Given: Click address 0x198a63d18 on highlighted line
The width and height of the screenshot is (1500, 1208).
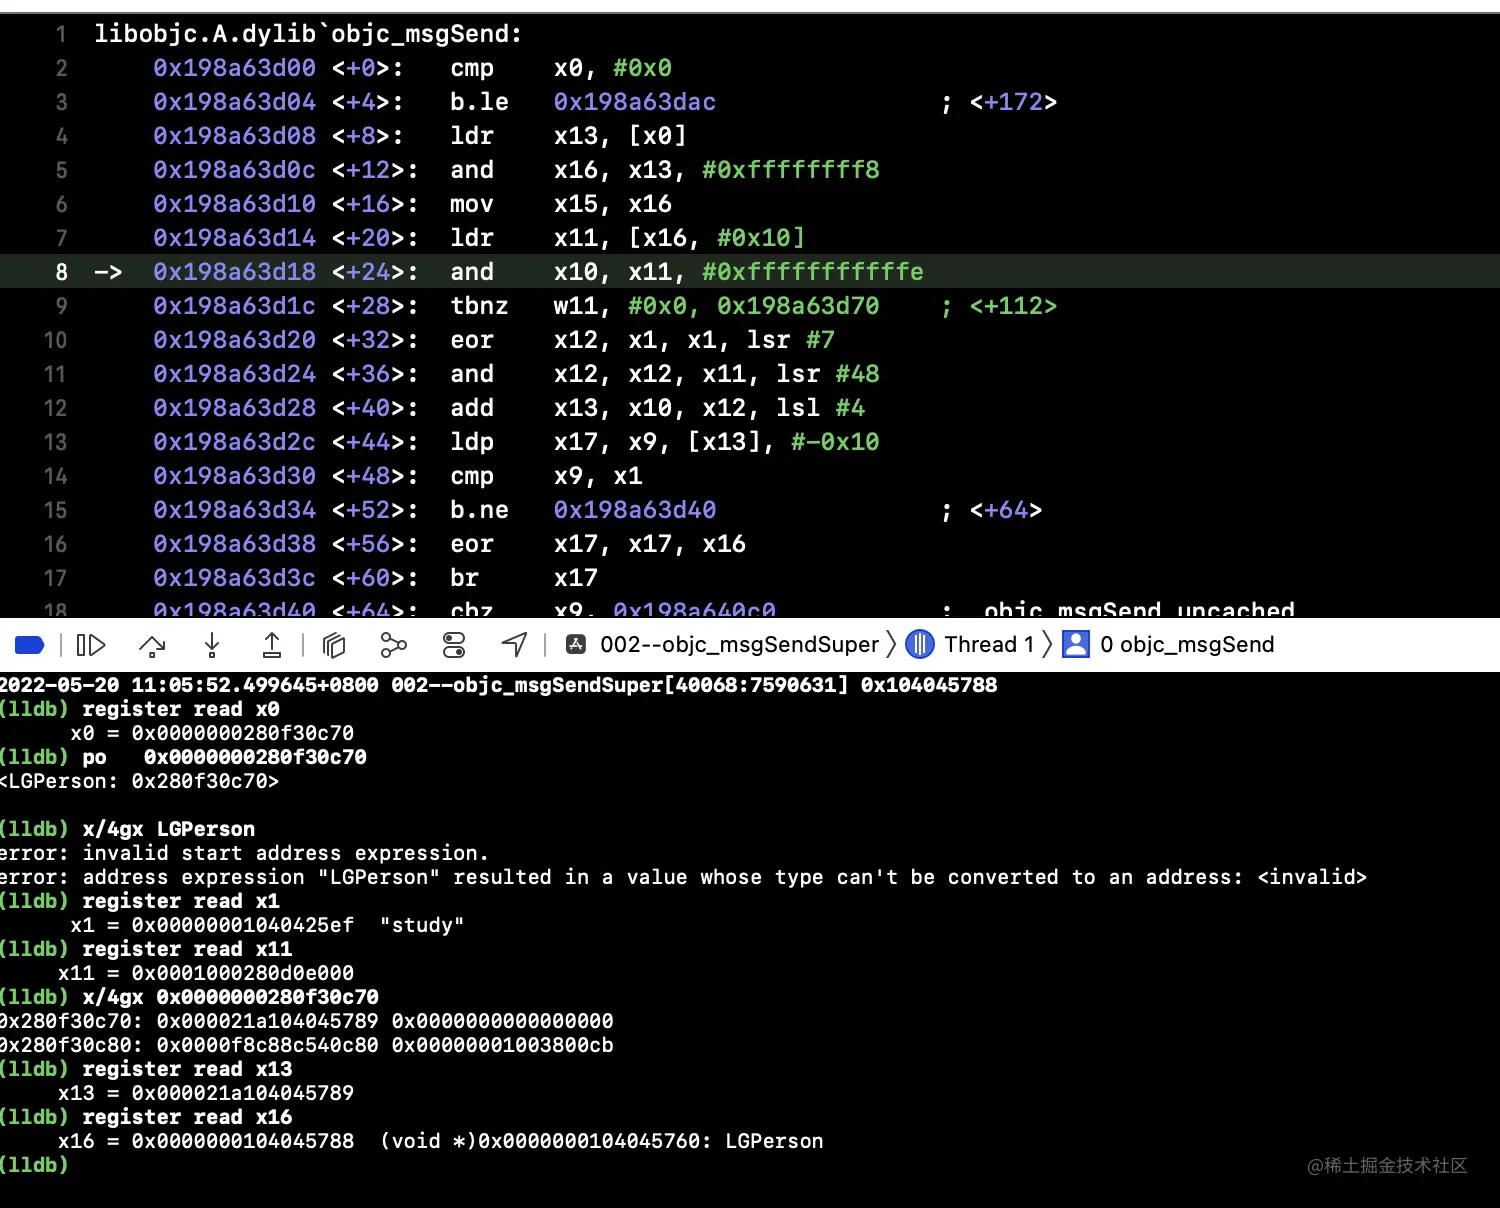Looking at the screenshot, I should pos(234,272).
